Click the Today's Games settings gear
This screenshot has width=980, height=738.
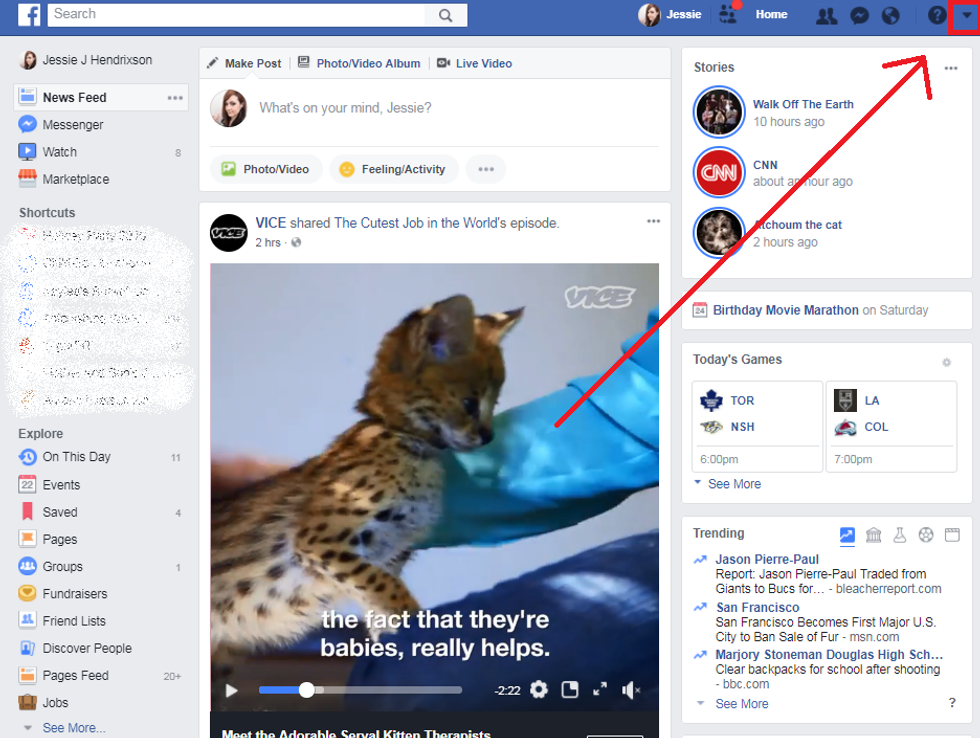946,362
